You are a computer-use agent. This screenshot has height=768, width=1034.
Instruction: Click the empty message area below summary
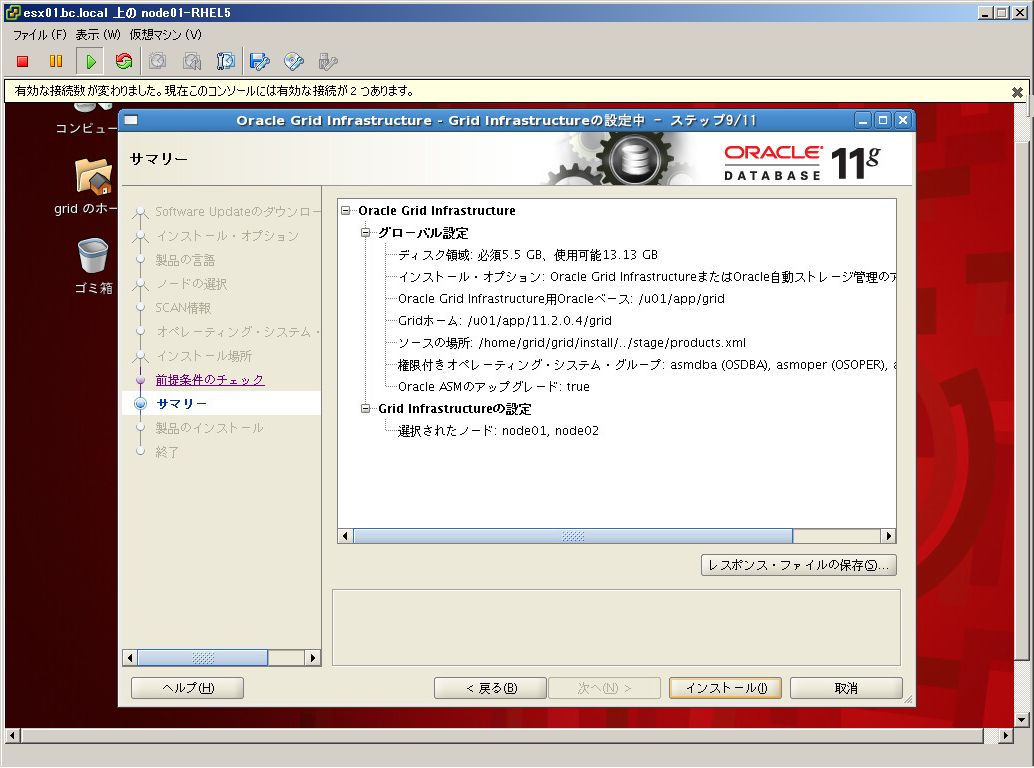(616, 627)
